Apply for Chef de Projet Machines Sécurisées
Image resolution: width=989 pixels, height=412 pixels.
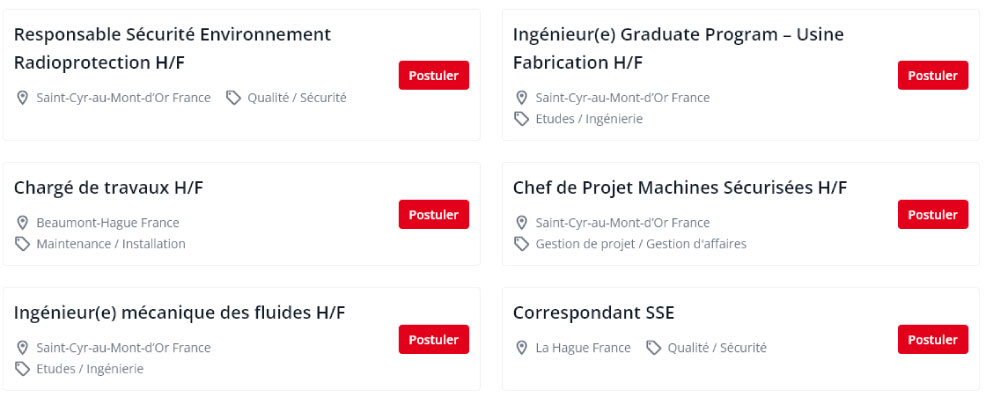[933, 215]
